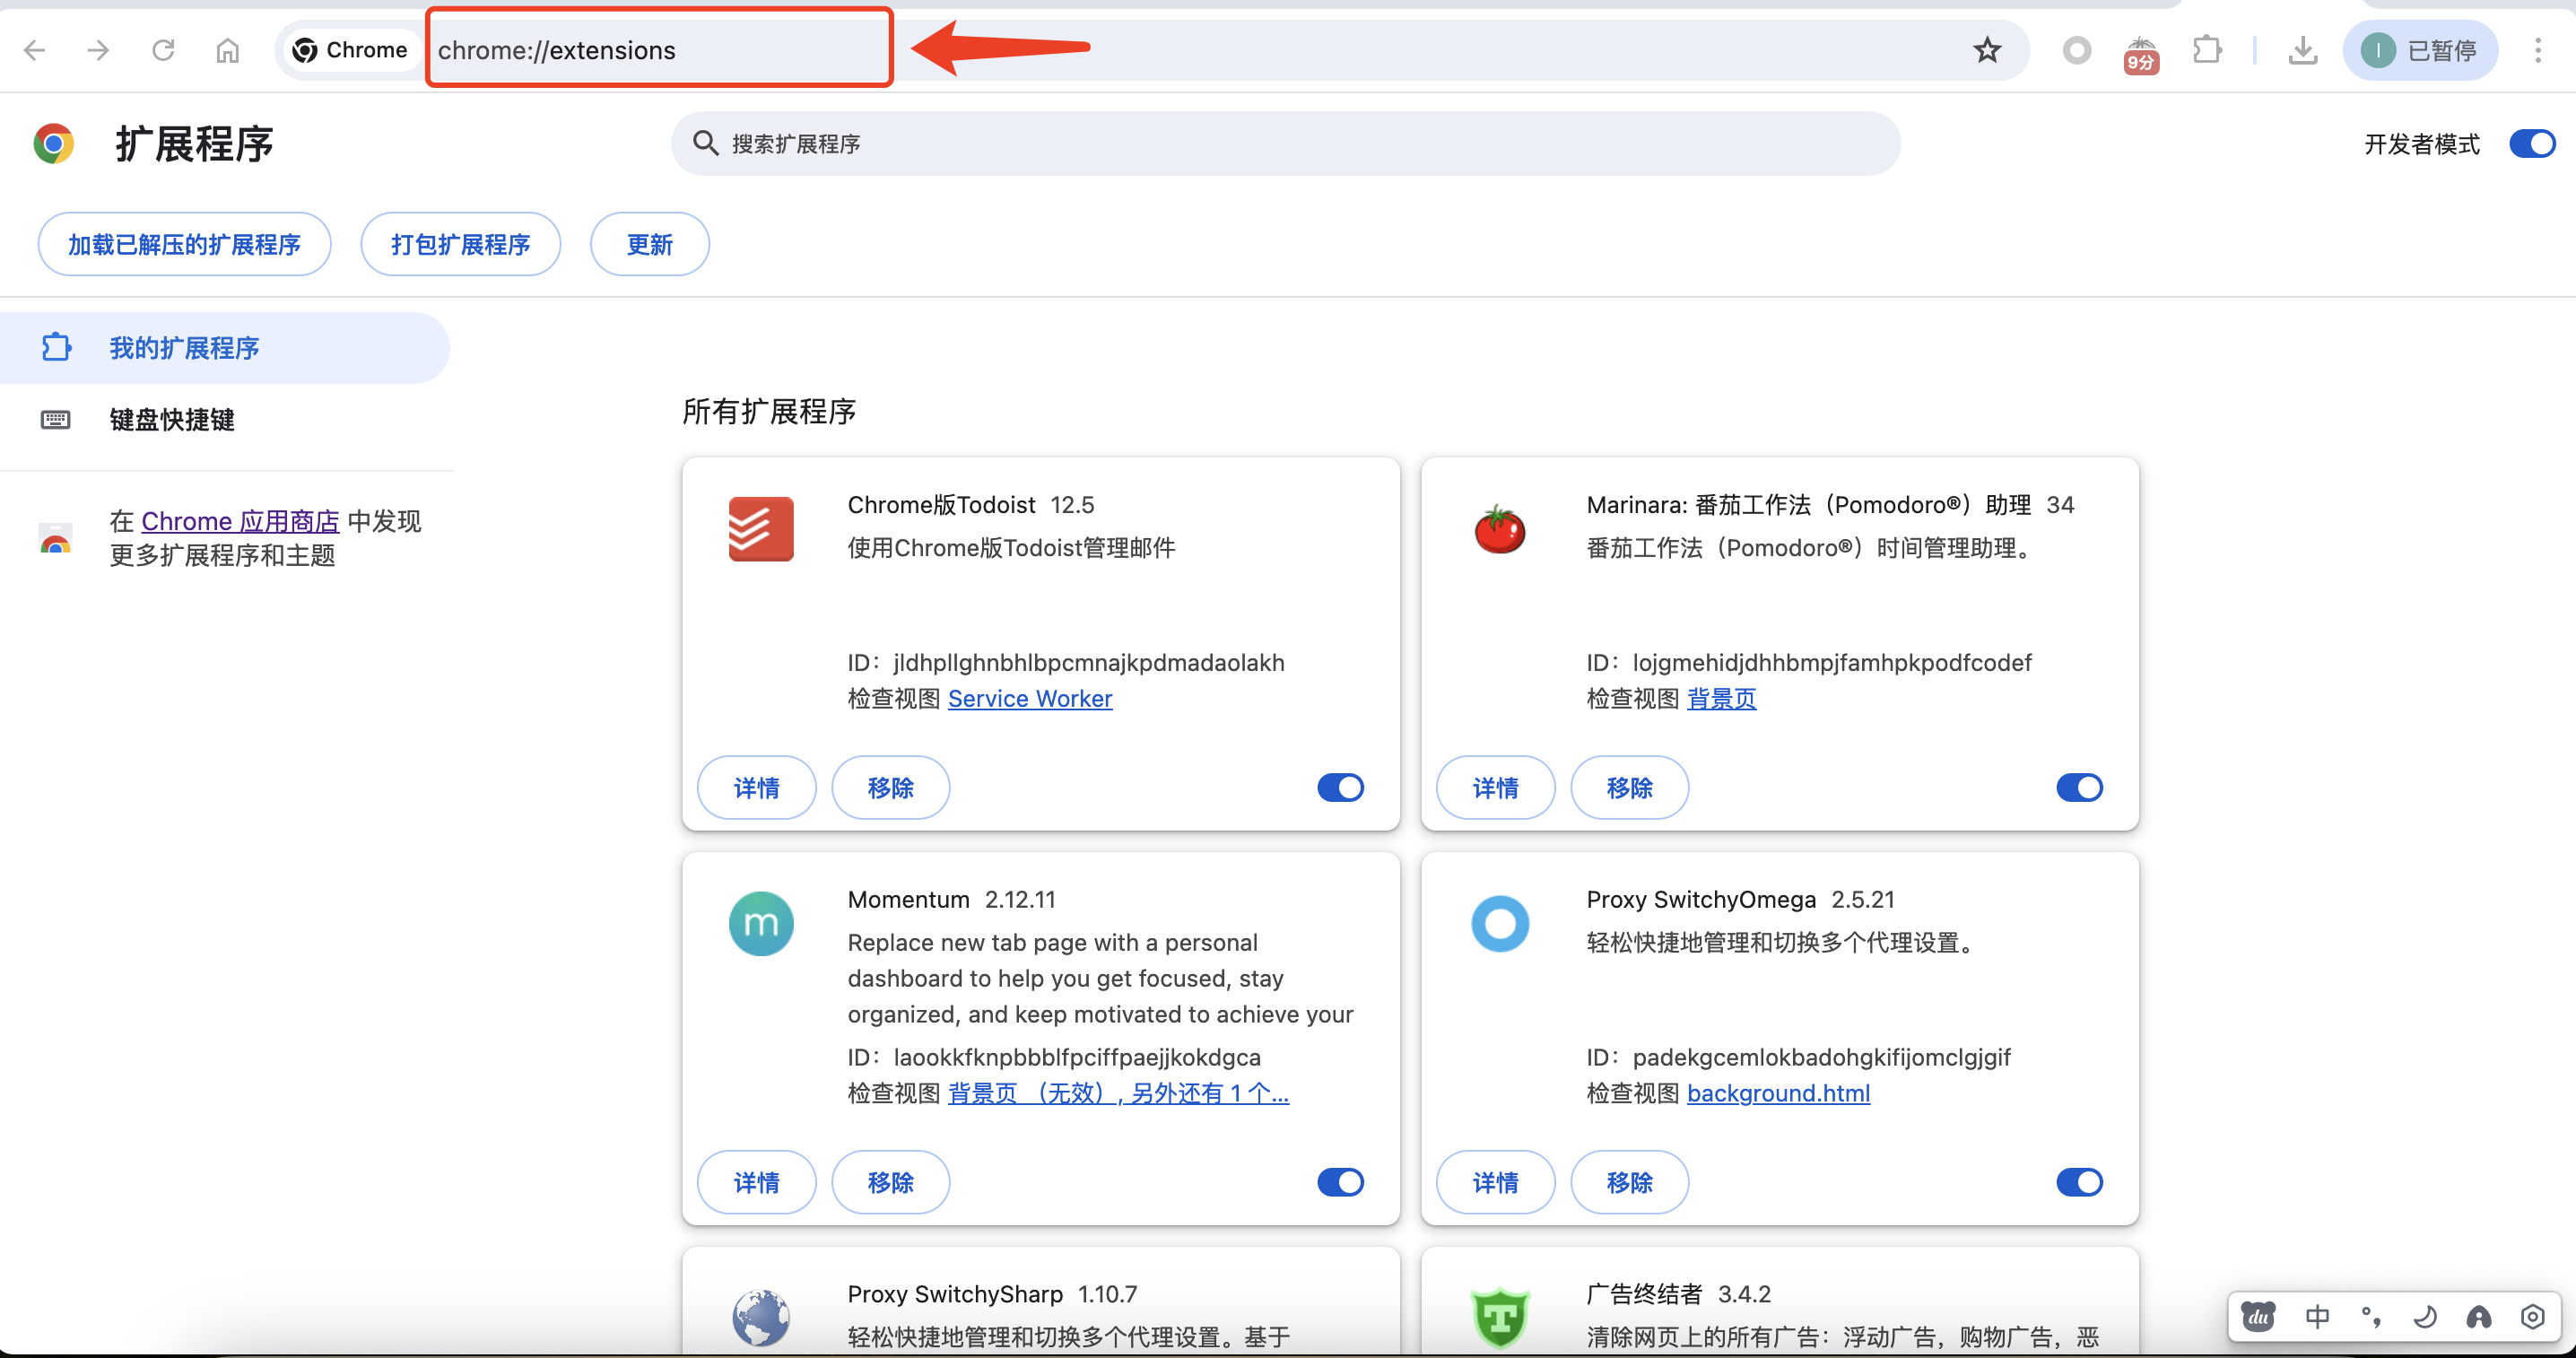Turn off 开发者模式 toggle

2531,144
